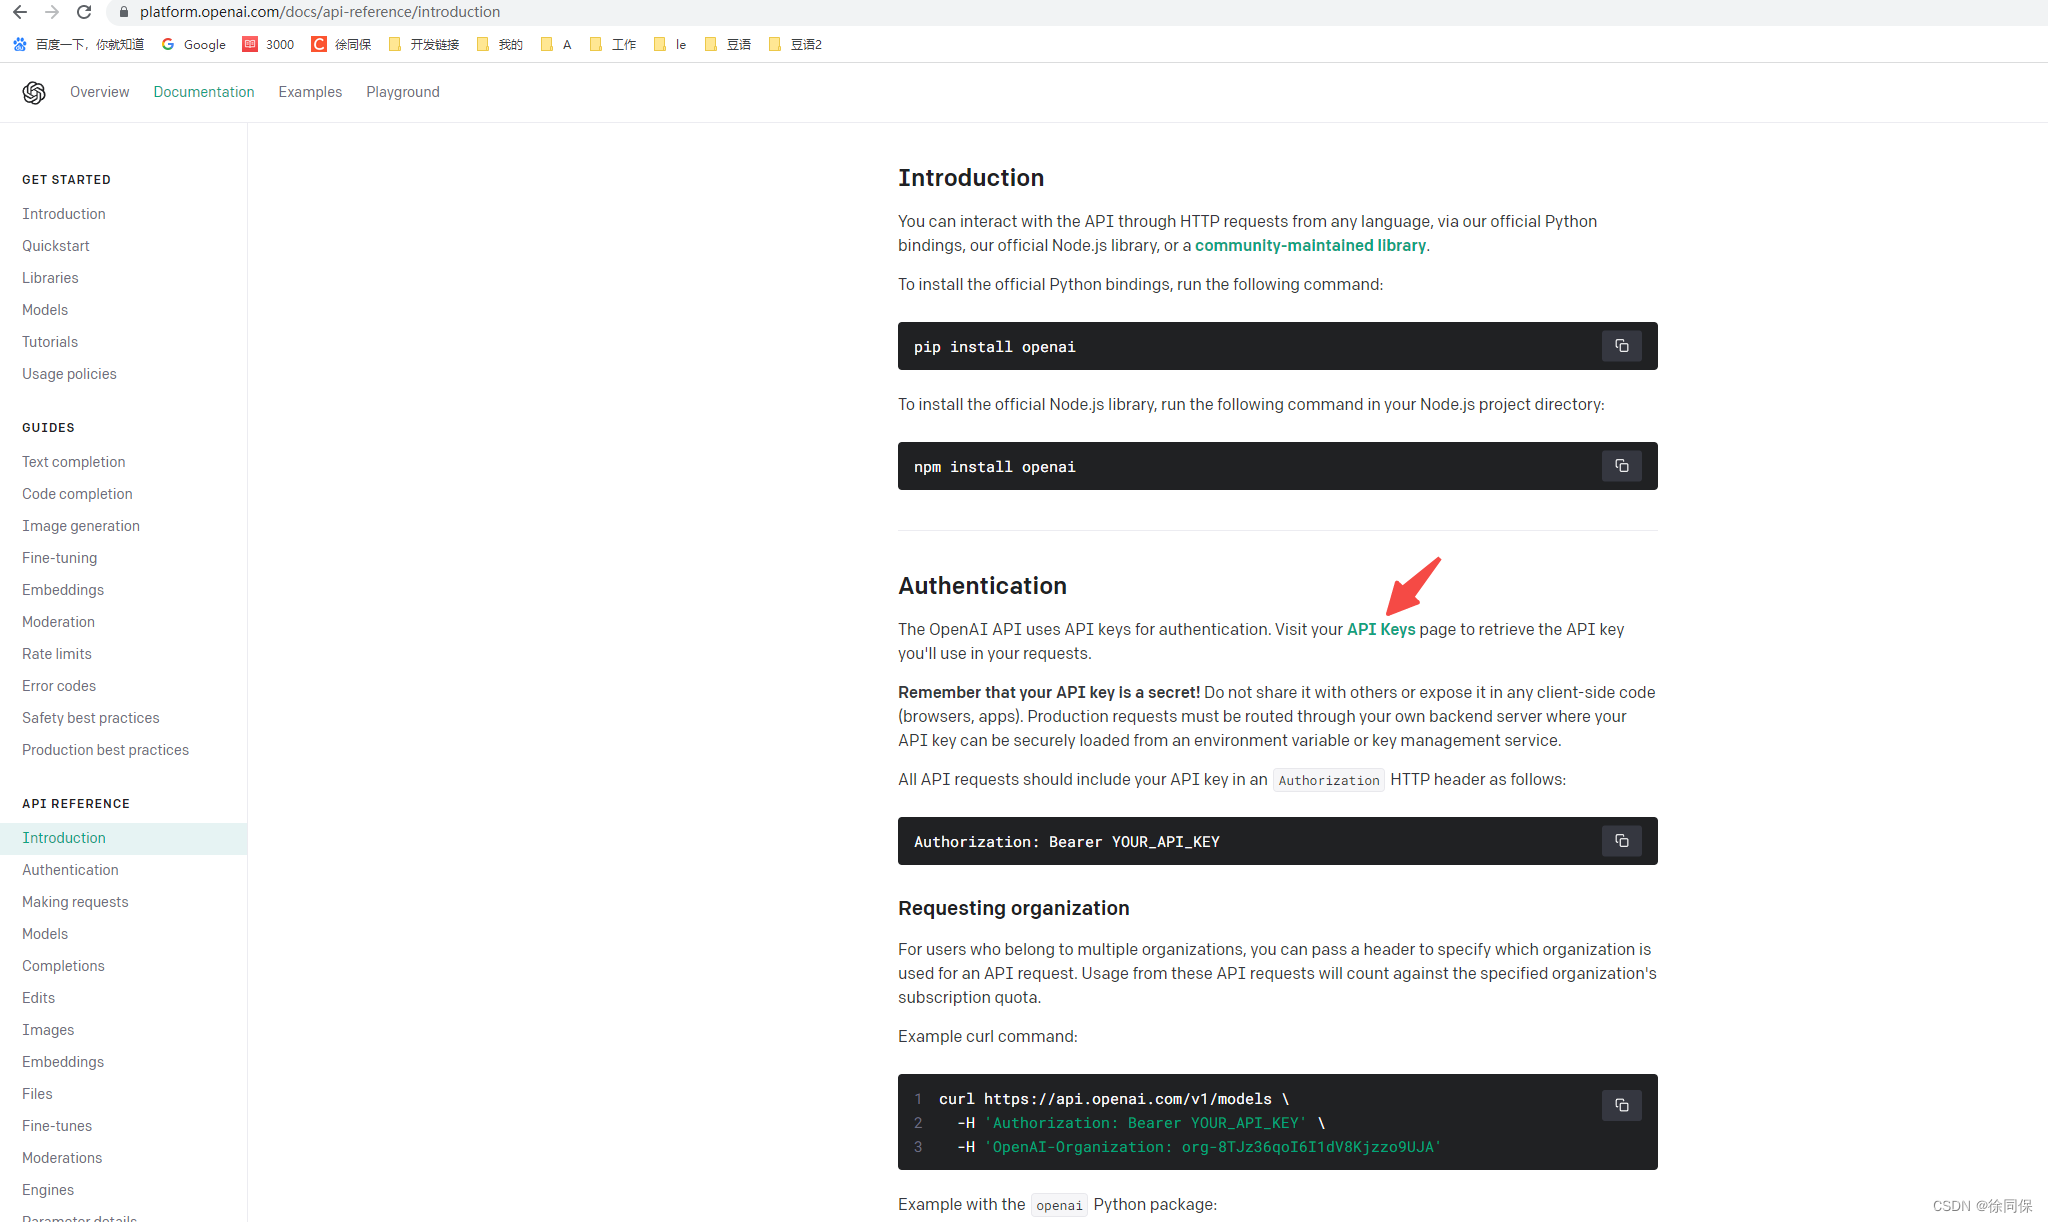Open the Examples tab
This screenshot has width=2048, height=1222.
310,92
